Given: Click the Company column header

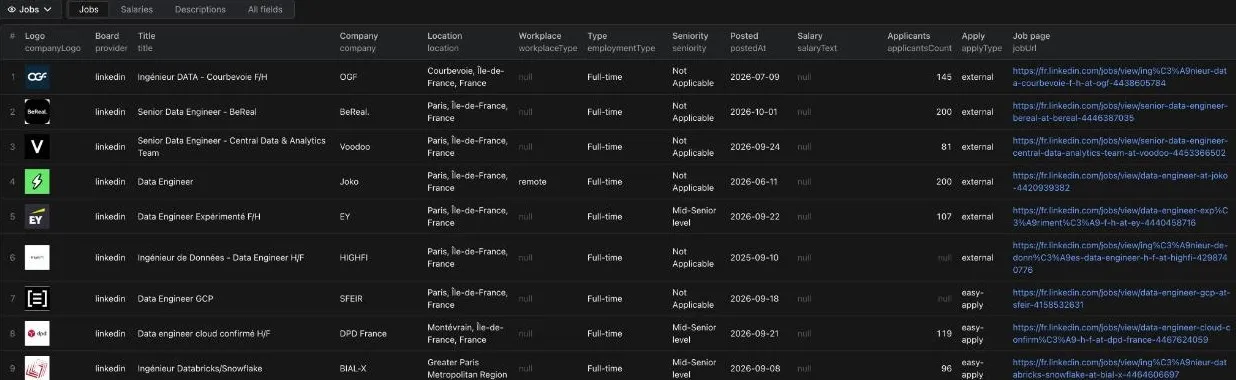Looking at the screenshot, I should (359, 41).
